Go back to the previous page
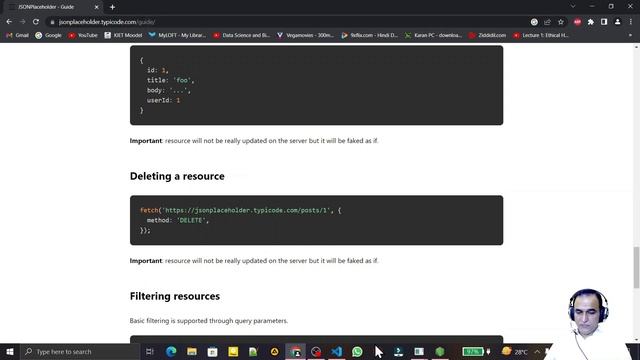This screenshot has height=360, width=640. pos(9,22)
